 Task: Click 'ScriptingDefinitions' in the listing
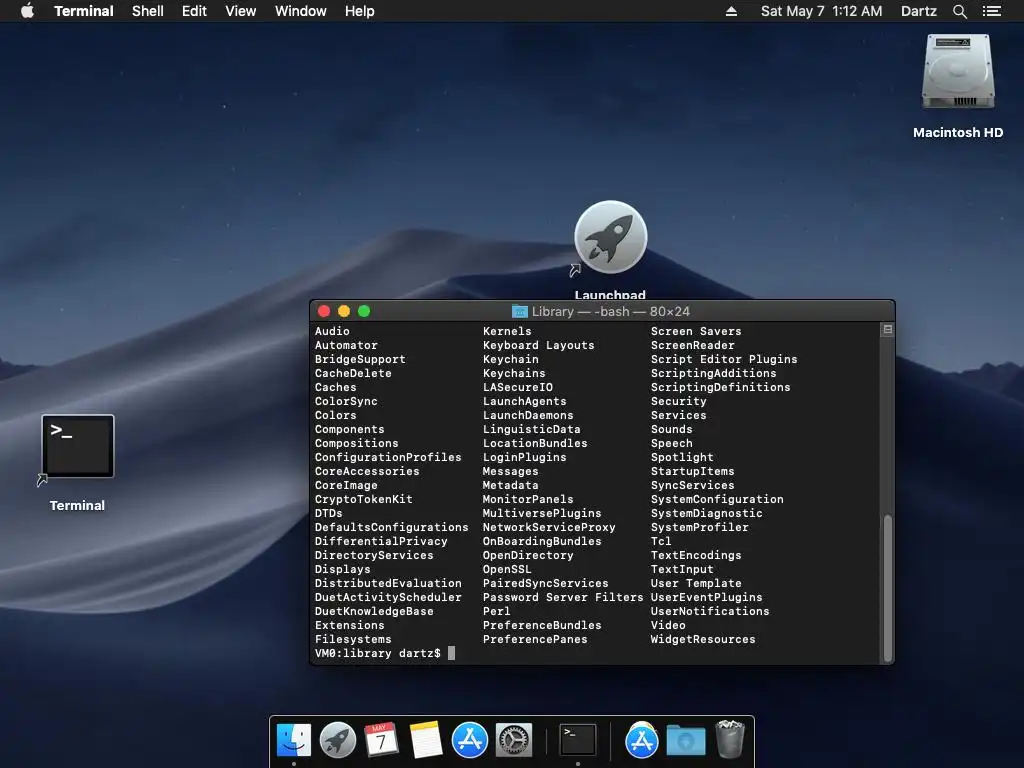721,387
